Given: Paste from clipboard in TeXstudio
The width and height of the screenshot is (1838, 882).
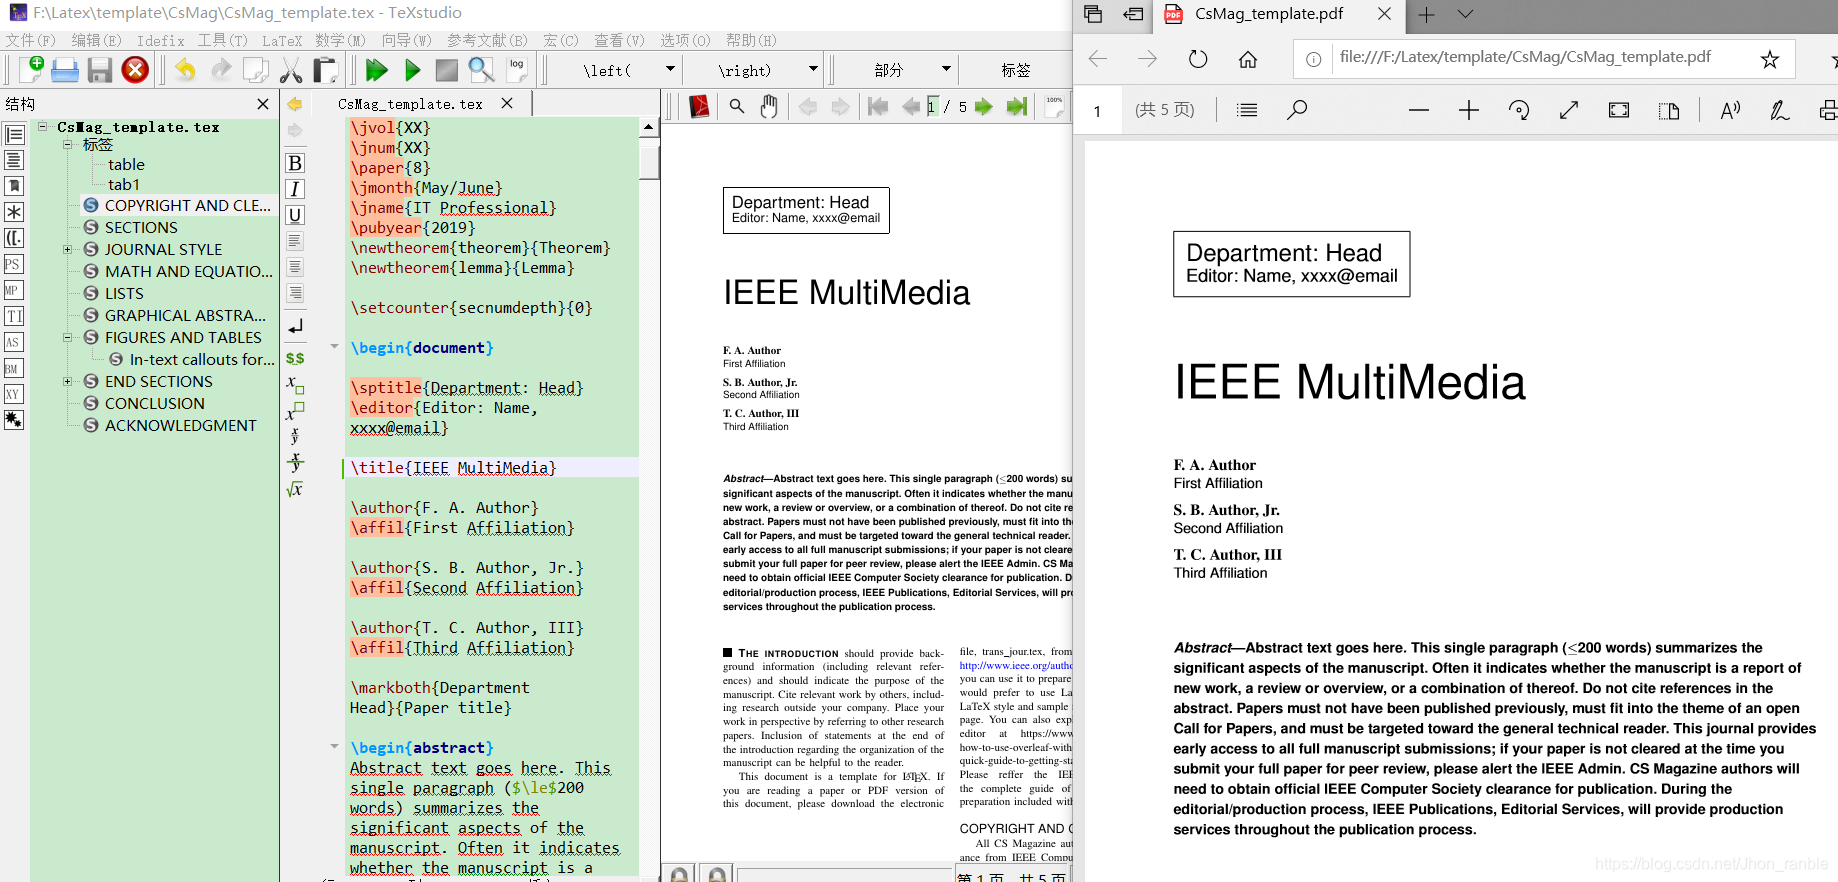Looking at the screenshot, I should 325,69.
